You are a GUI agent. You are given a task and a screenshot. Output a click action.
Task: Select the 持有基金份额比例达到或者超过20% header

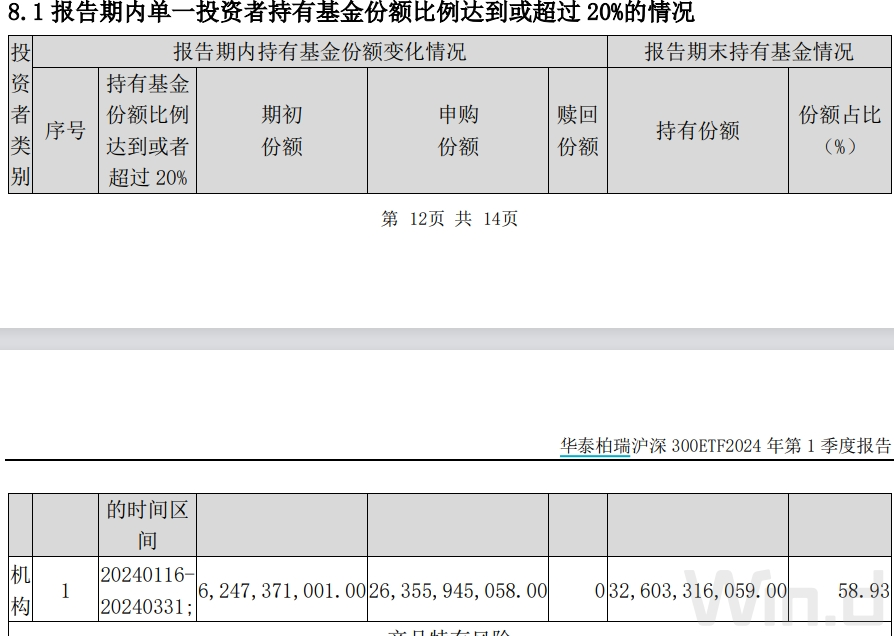(x=147, y=131)
